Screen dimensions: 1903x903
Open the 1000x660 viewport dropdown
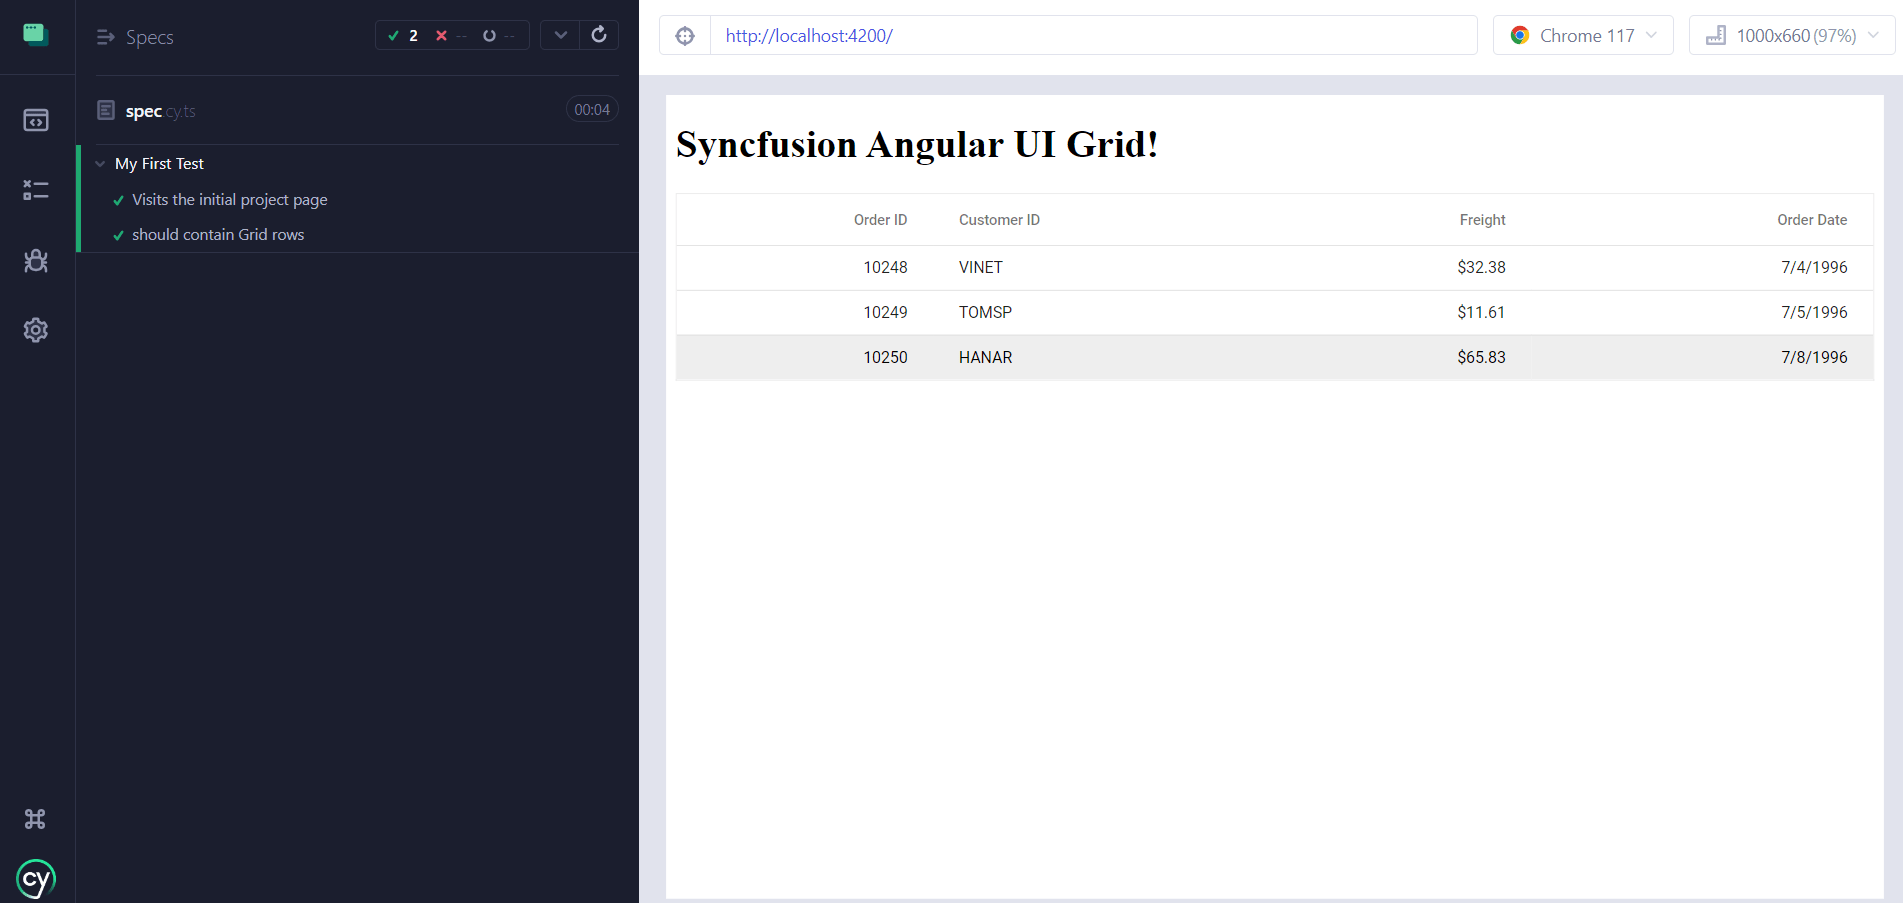click(x=1791, y=35)
